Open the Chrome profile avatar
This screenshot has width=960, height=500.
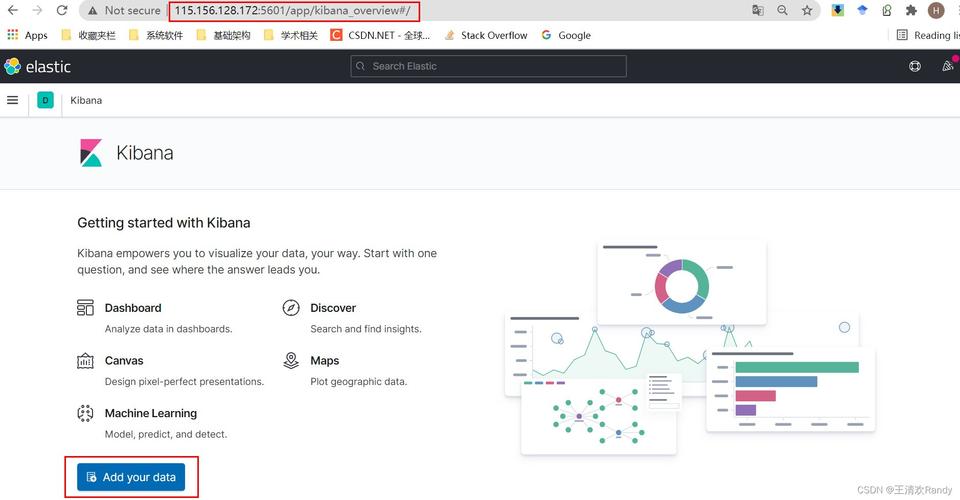936,10
